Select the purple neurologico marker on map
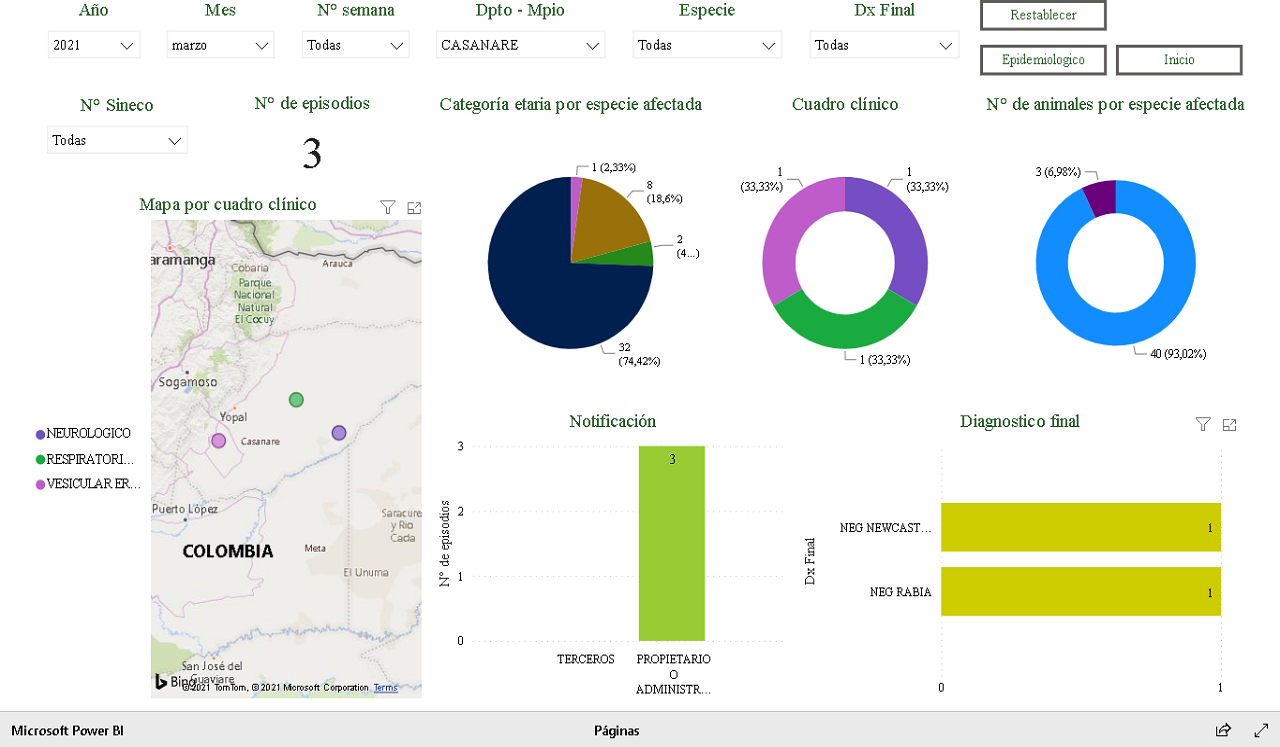The image size is (1280, 747). click(339, 433)
